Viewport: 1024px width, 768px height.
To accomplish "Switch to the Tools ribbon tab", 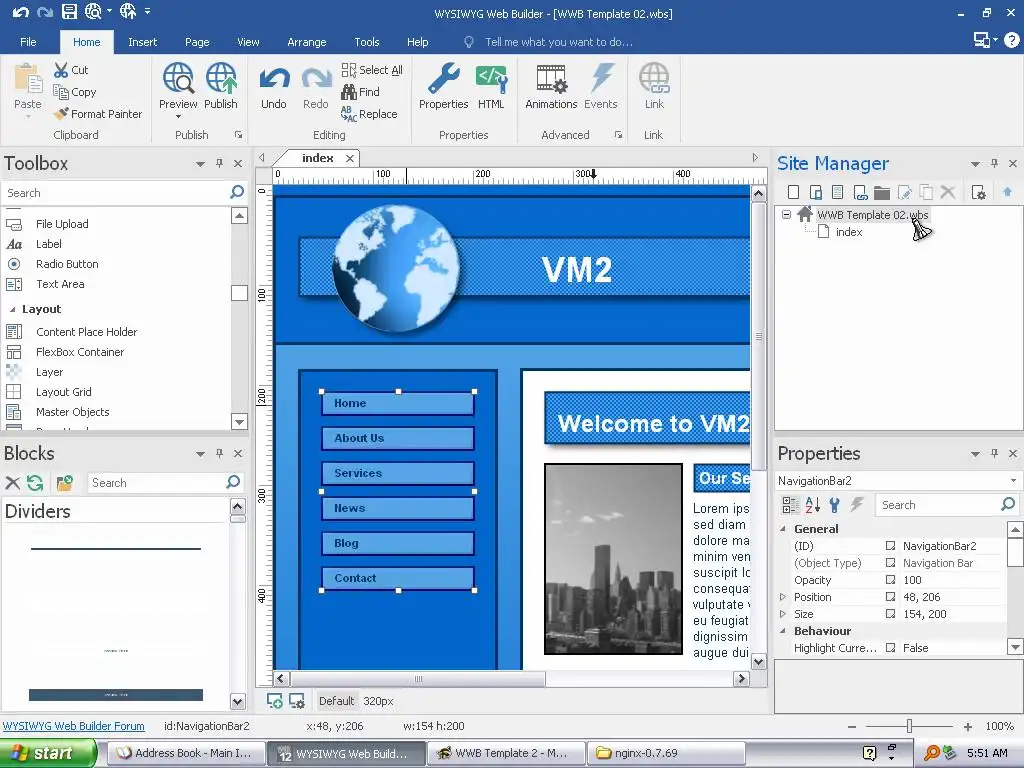I will point(366,42).
